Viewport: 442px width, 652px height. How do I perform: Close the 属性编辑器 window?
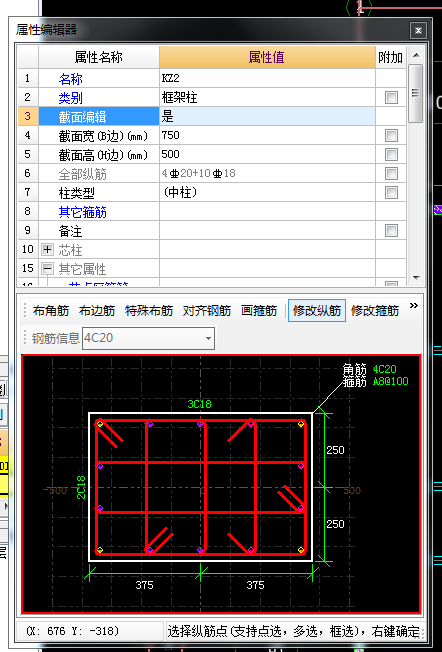tap(418, 30)
